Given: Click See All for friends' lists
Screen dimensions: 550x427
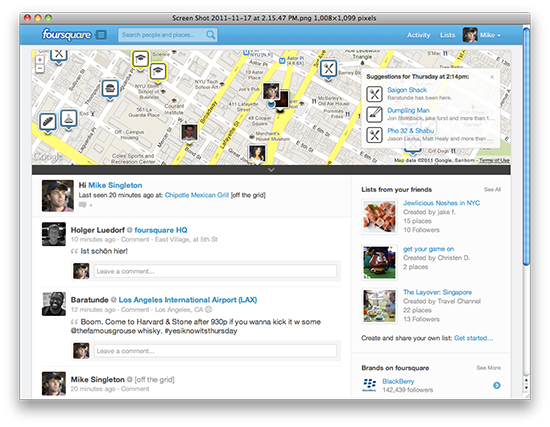Looking at the screenshot, I should (492, 189).
